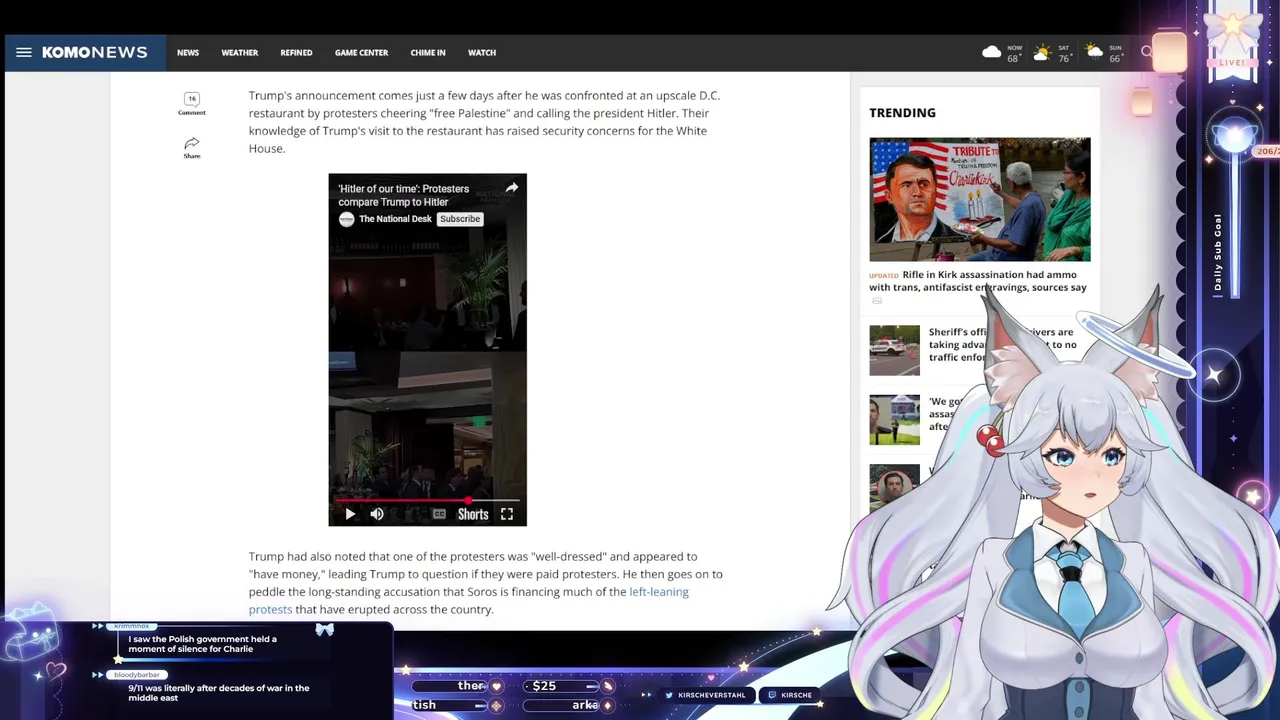Click the article Share arrow icon

pyautogui.click(x=192, y=143)
